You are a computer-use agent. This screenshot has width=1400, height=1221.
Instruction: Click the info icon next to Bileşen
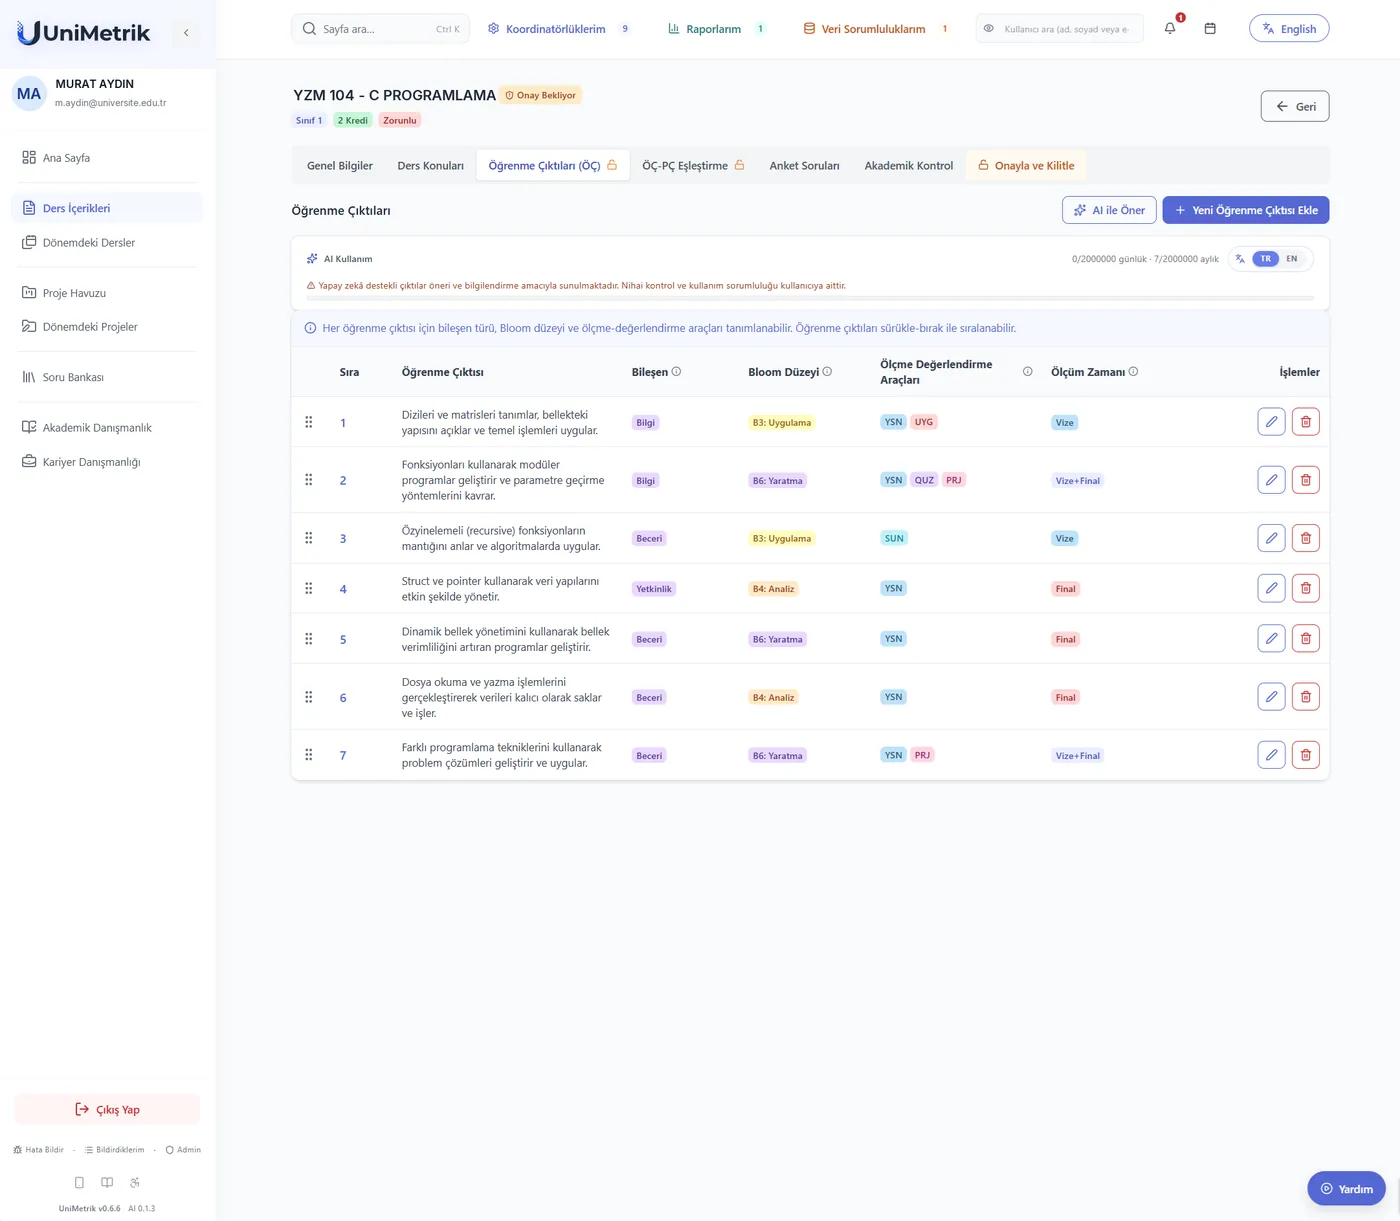pyautogui.click(x=676, y=371)
